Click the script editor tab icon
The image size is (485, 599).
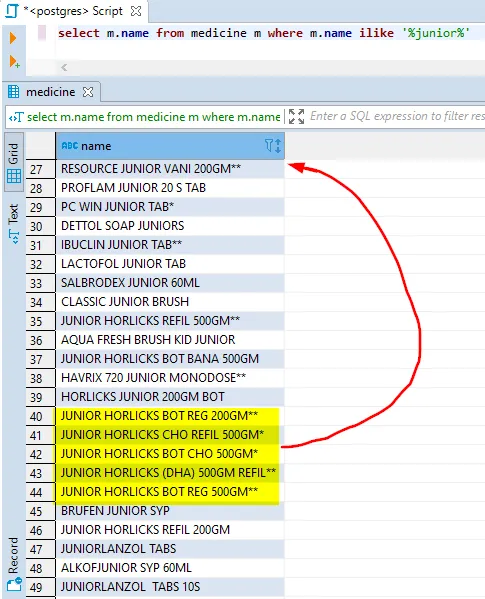point(12,11)
